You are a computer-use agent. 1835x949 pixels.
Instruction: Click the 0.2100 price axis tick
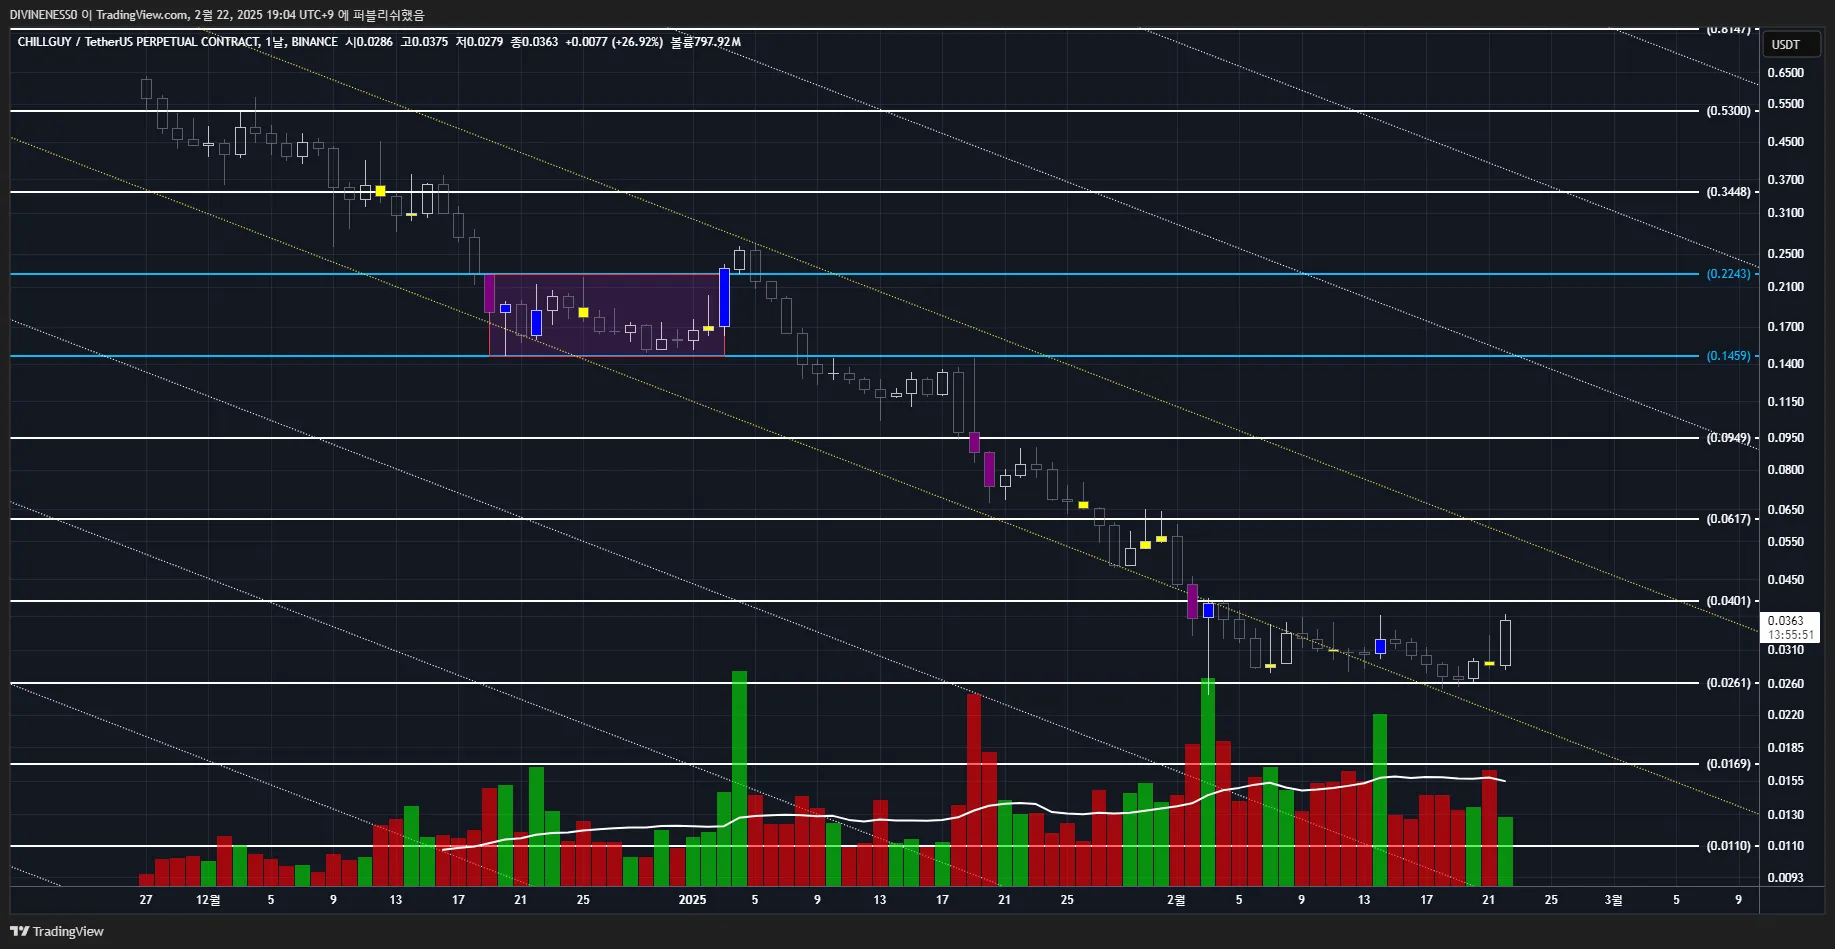coord(1786,287)
